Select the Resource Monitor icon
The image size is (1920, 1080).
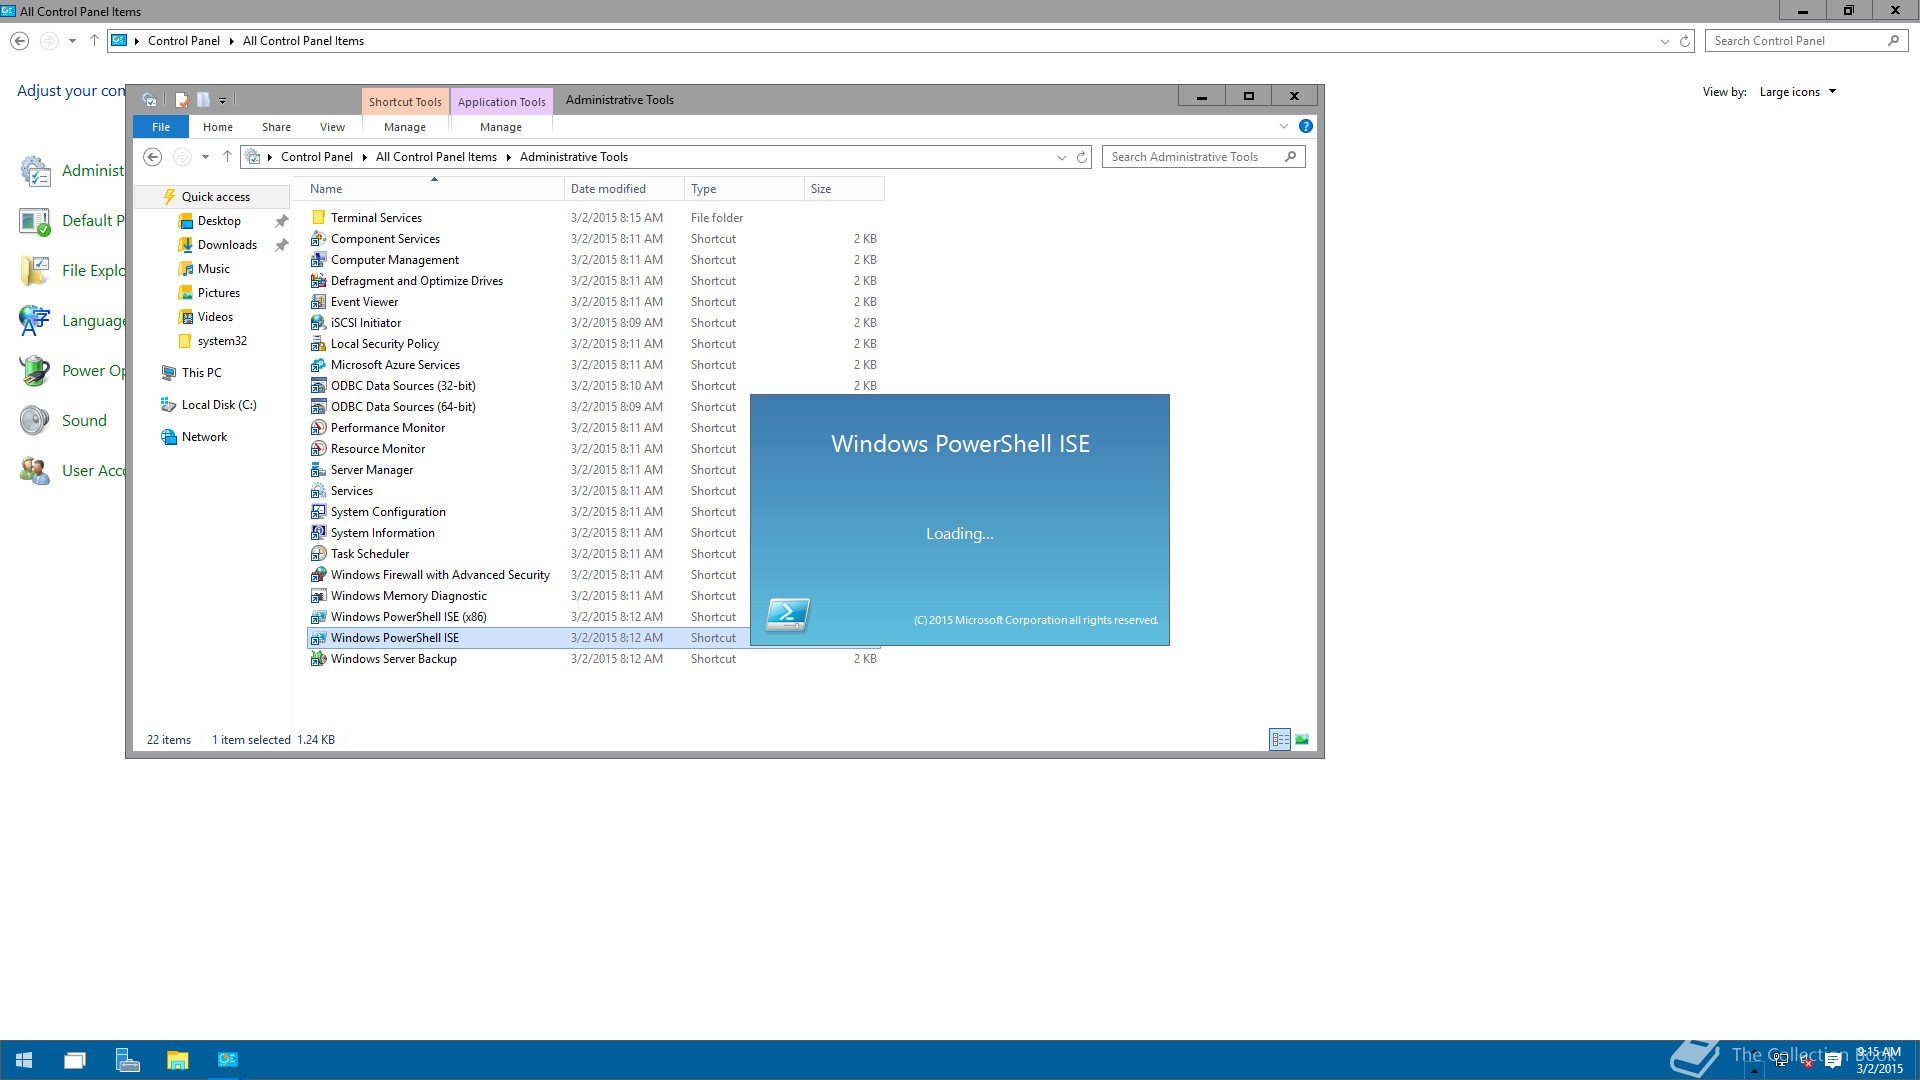(x=318, y=449)
